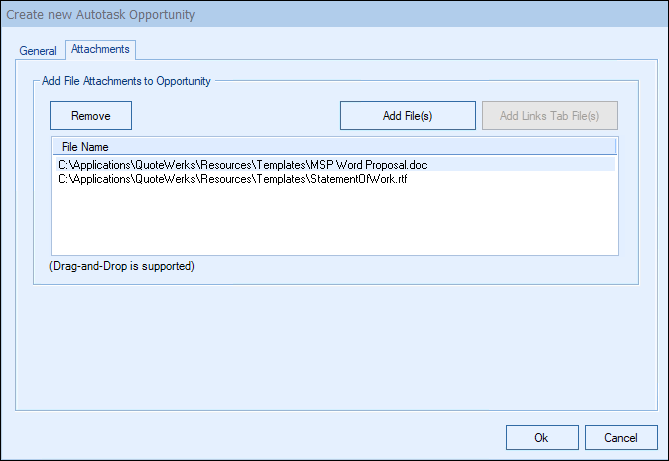This screenshot has height=461, width=669.
Task: Select the Attachments tab
Action: [x=99, y=49]
